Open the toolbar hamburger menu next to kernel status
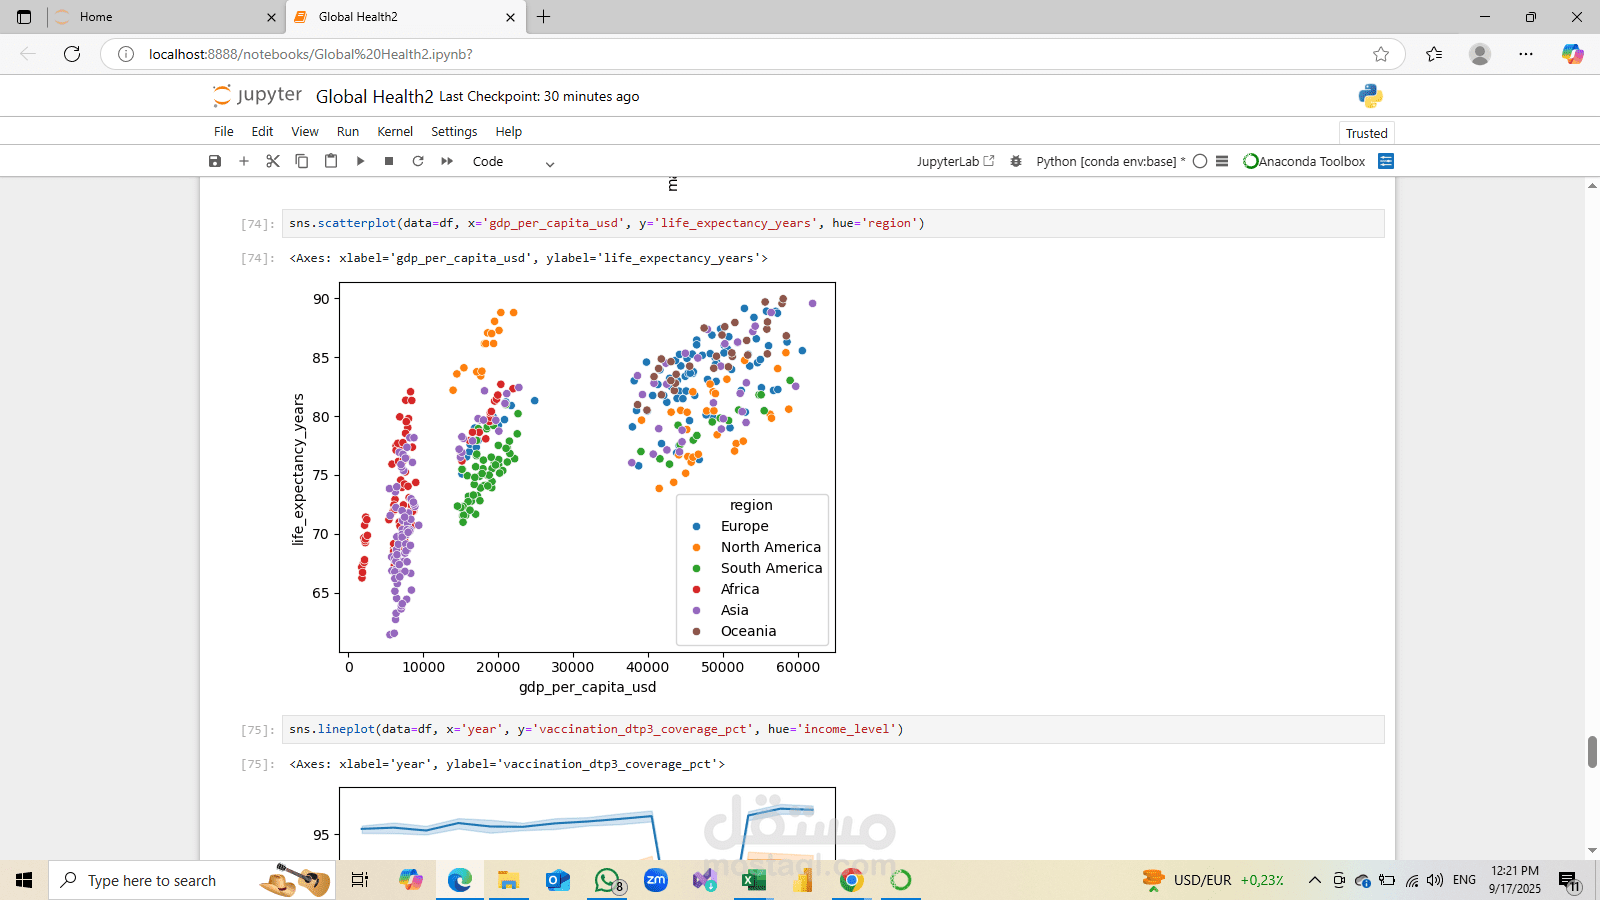The height and width of the screenshot is (900, 1600). point(1222,161)
